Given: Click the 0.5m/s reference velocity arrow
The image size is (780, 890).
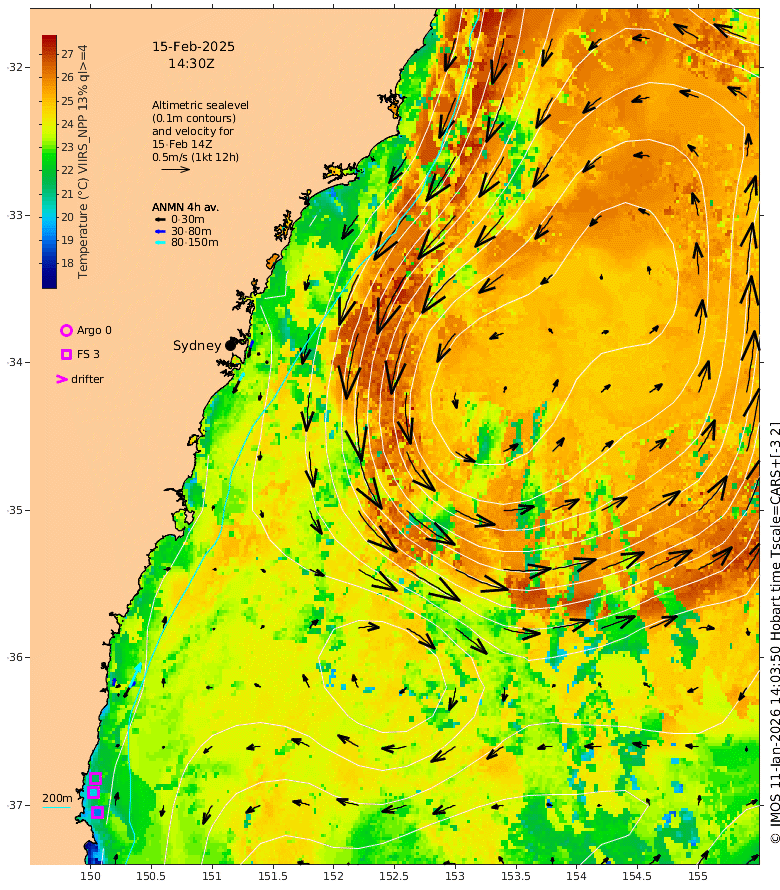Looking at the screenshot, I should click(176, 169).
